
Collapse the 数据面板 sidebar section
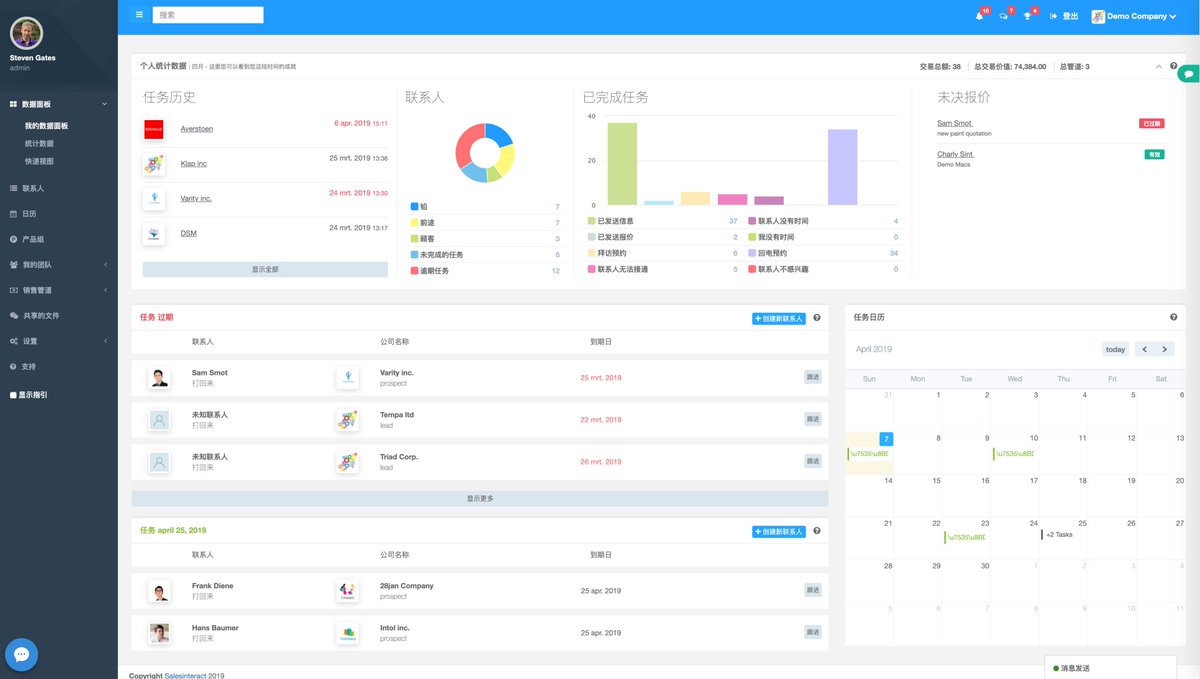pyautogui.click(x=59, y=104)
